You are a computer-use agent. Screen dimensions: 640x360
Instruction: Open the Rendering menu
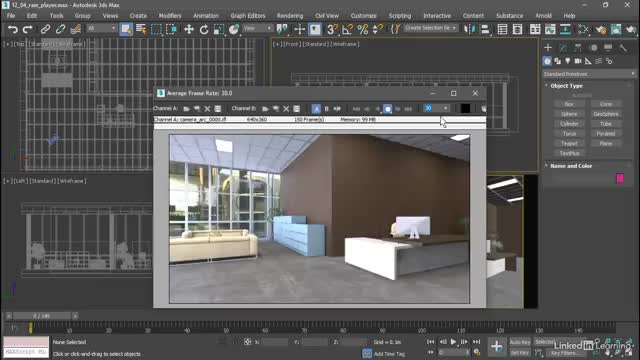290,16
